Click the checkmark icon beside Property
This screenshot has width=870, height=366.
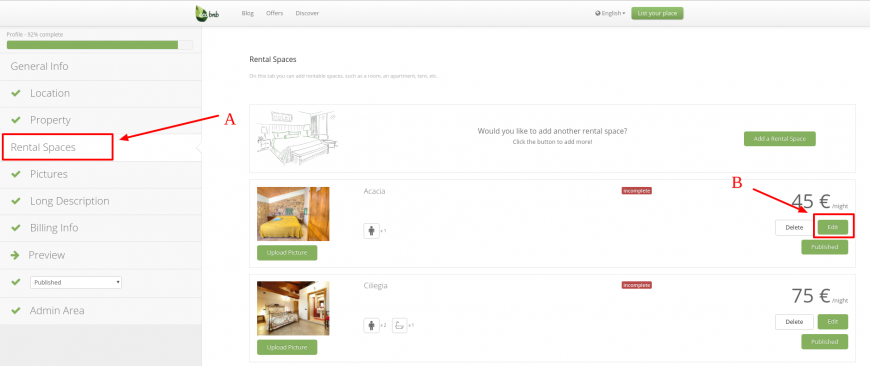[x=16, y=120]
